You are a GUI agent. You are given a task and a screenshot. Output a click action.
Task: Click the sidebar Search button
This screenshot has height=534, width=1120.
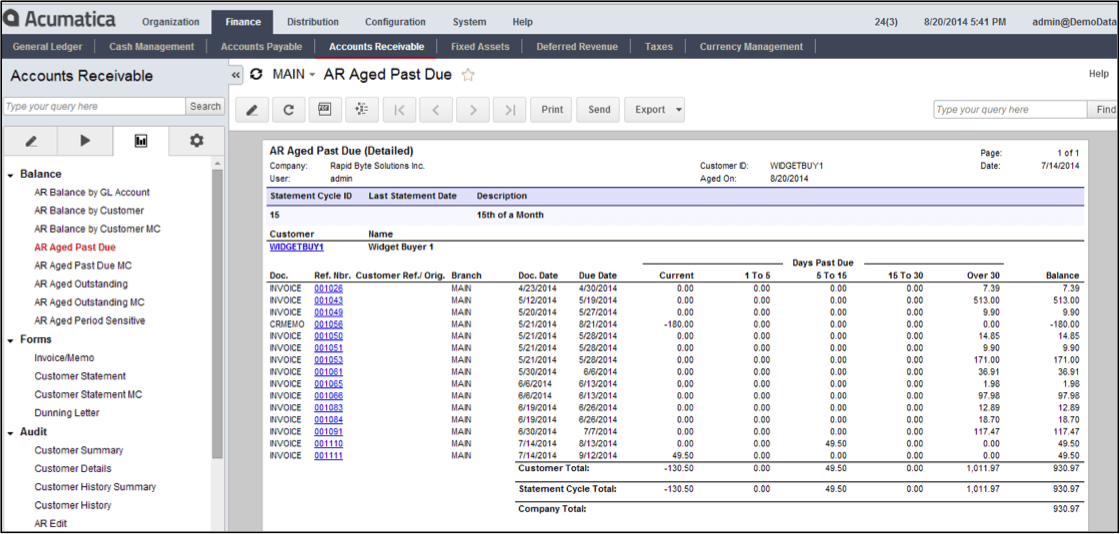tap(205, 106)
